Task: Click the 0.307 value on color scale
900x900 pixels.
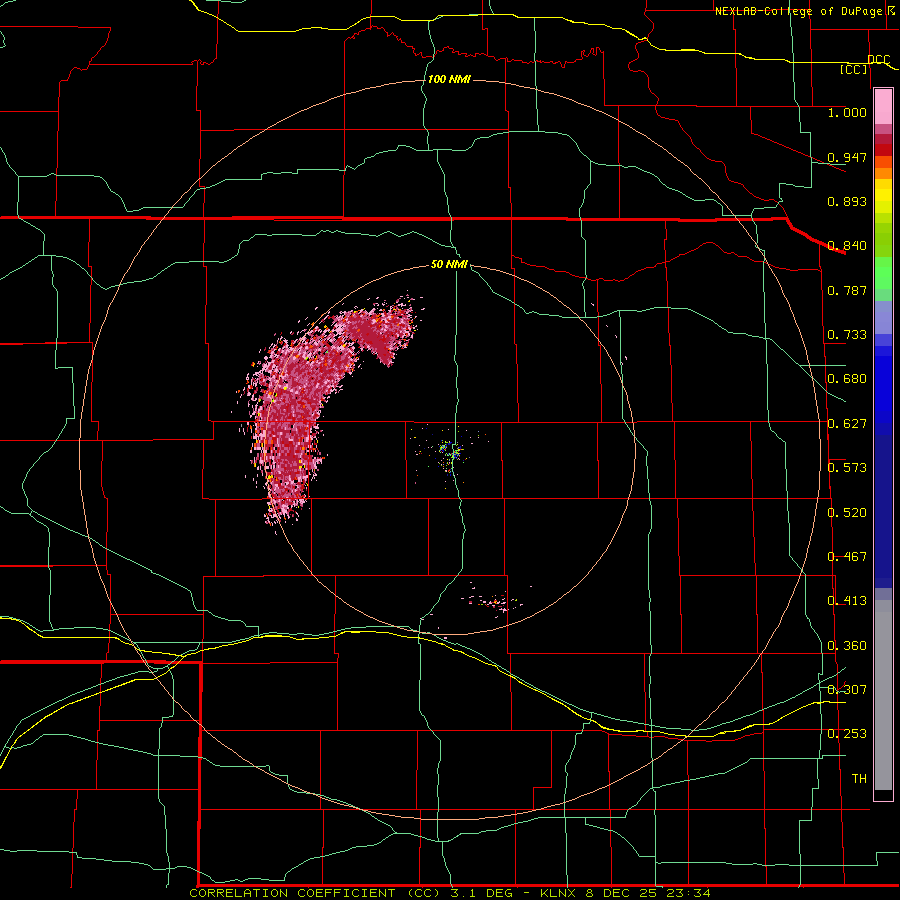Action: click(847, 689)
